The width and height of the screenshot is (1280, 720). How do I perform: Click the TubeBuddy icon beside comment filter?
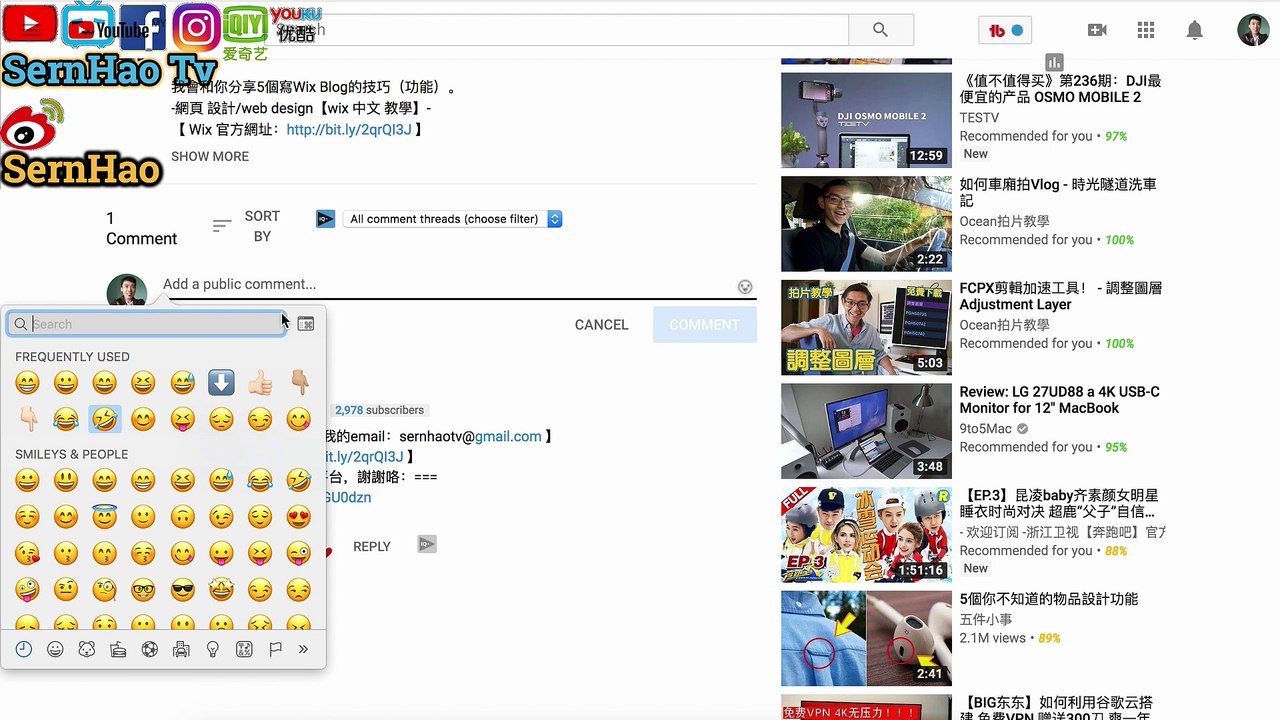pos(325,219)
